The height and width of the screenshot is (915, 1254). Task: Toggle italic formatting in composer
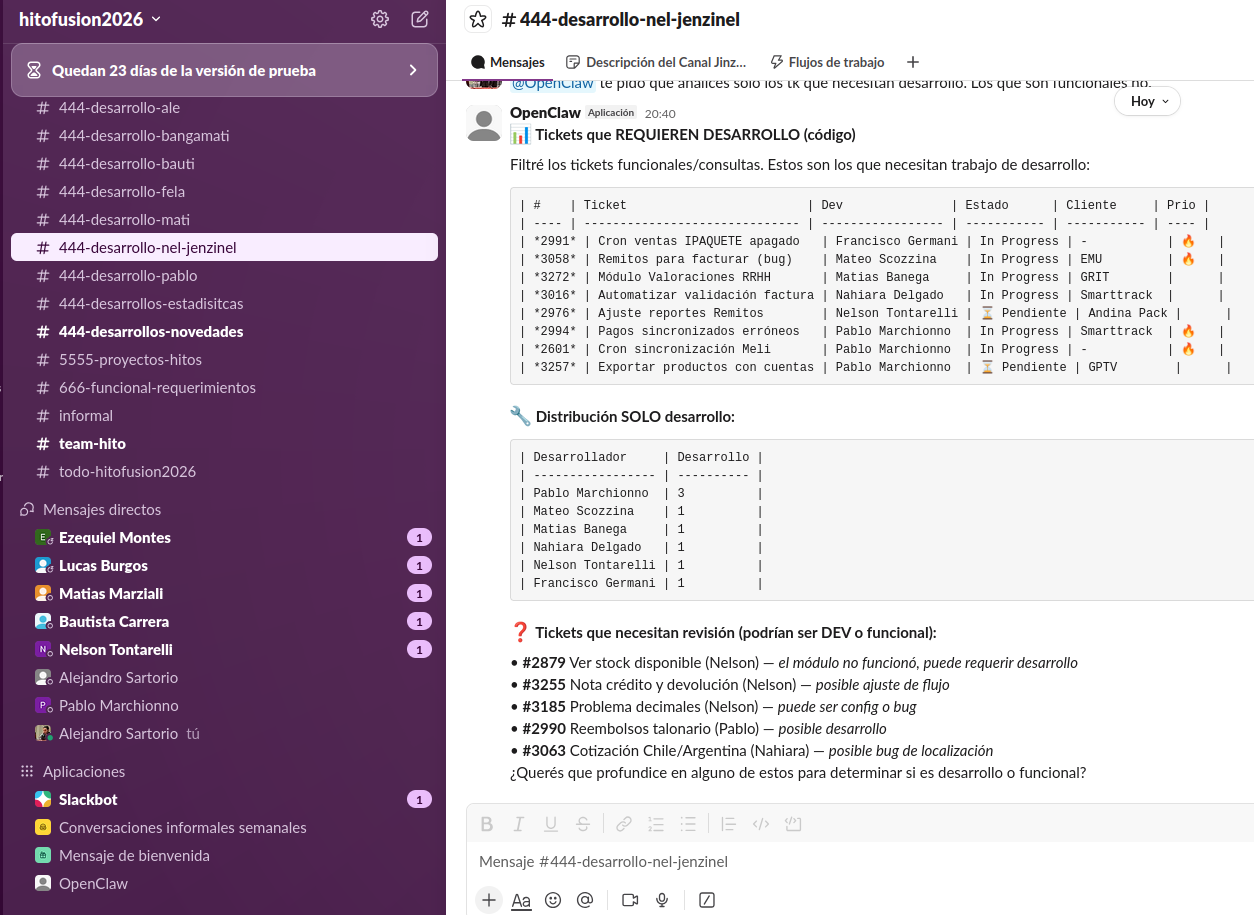click(x=519, y=824)
